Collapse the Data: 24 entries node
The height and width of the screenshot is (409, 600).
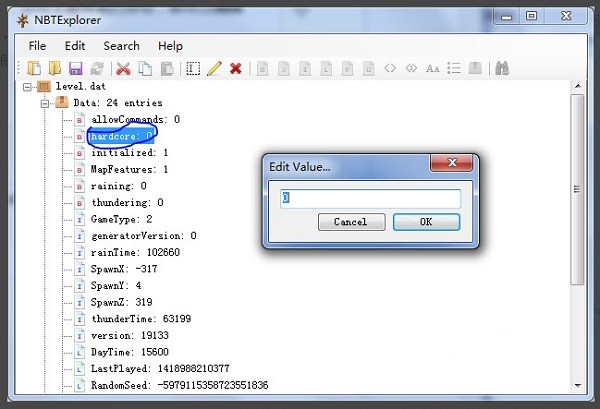(x=44, y=103)
